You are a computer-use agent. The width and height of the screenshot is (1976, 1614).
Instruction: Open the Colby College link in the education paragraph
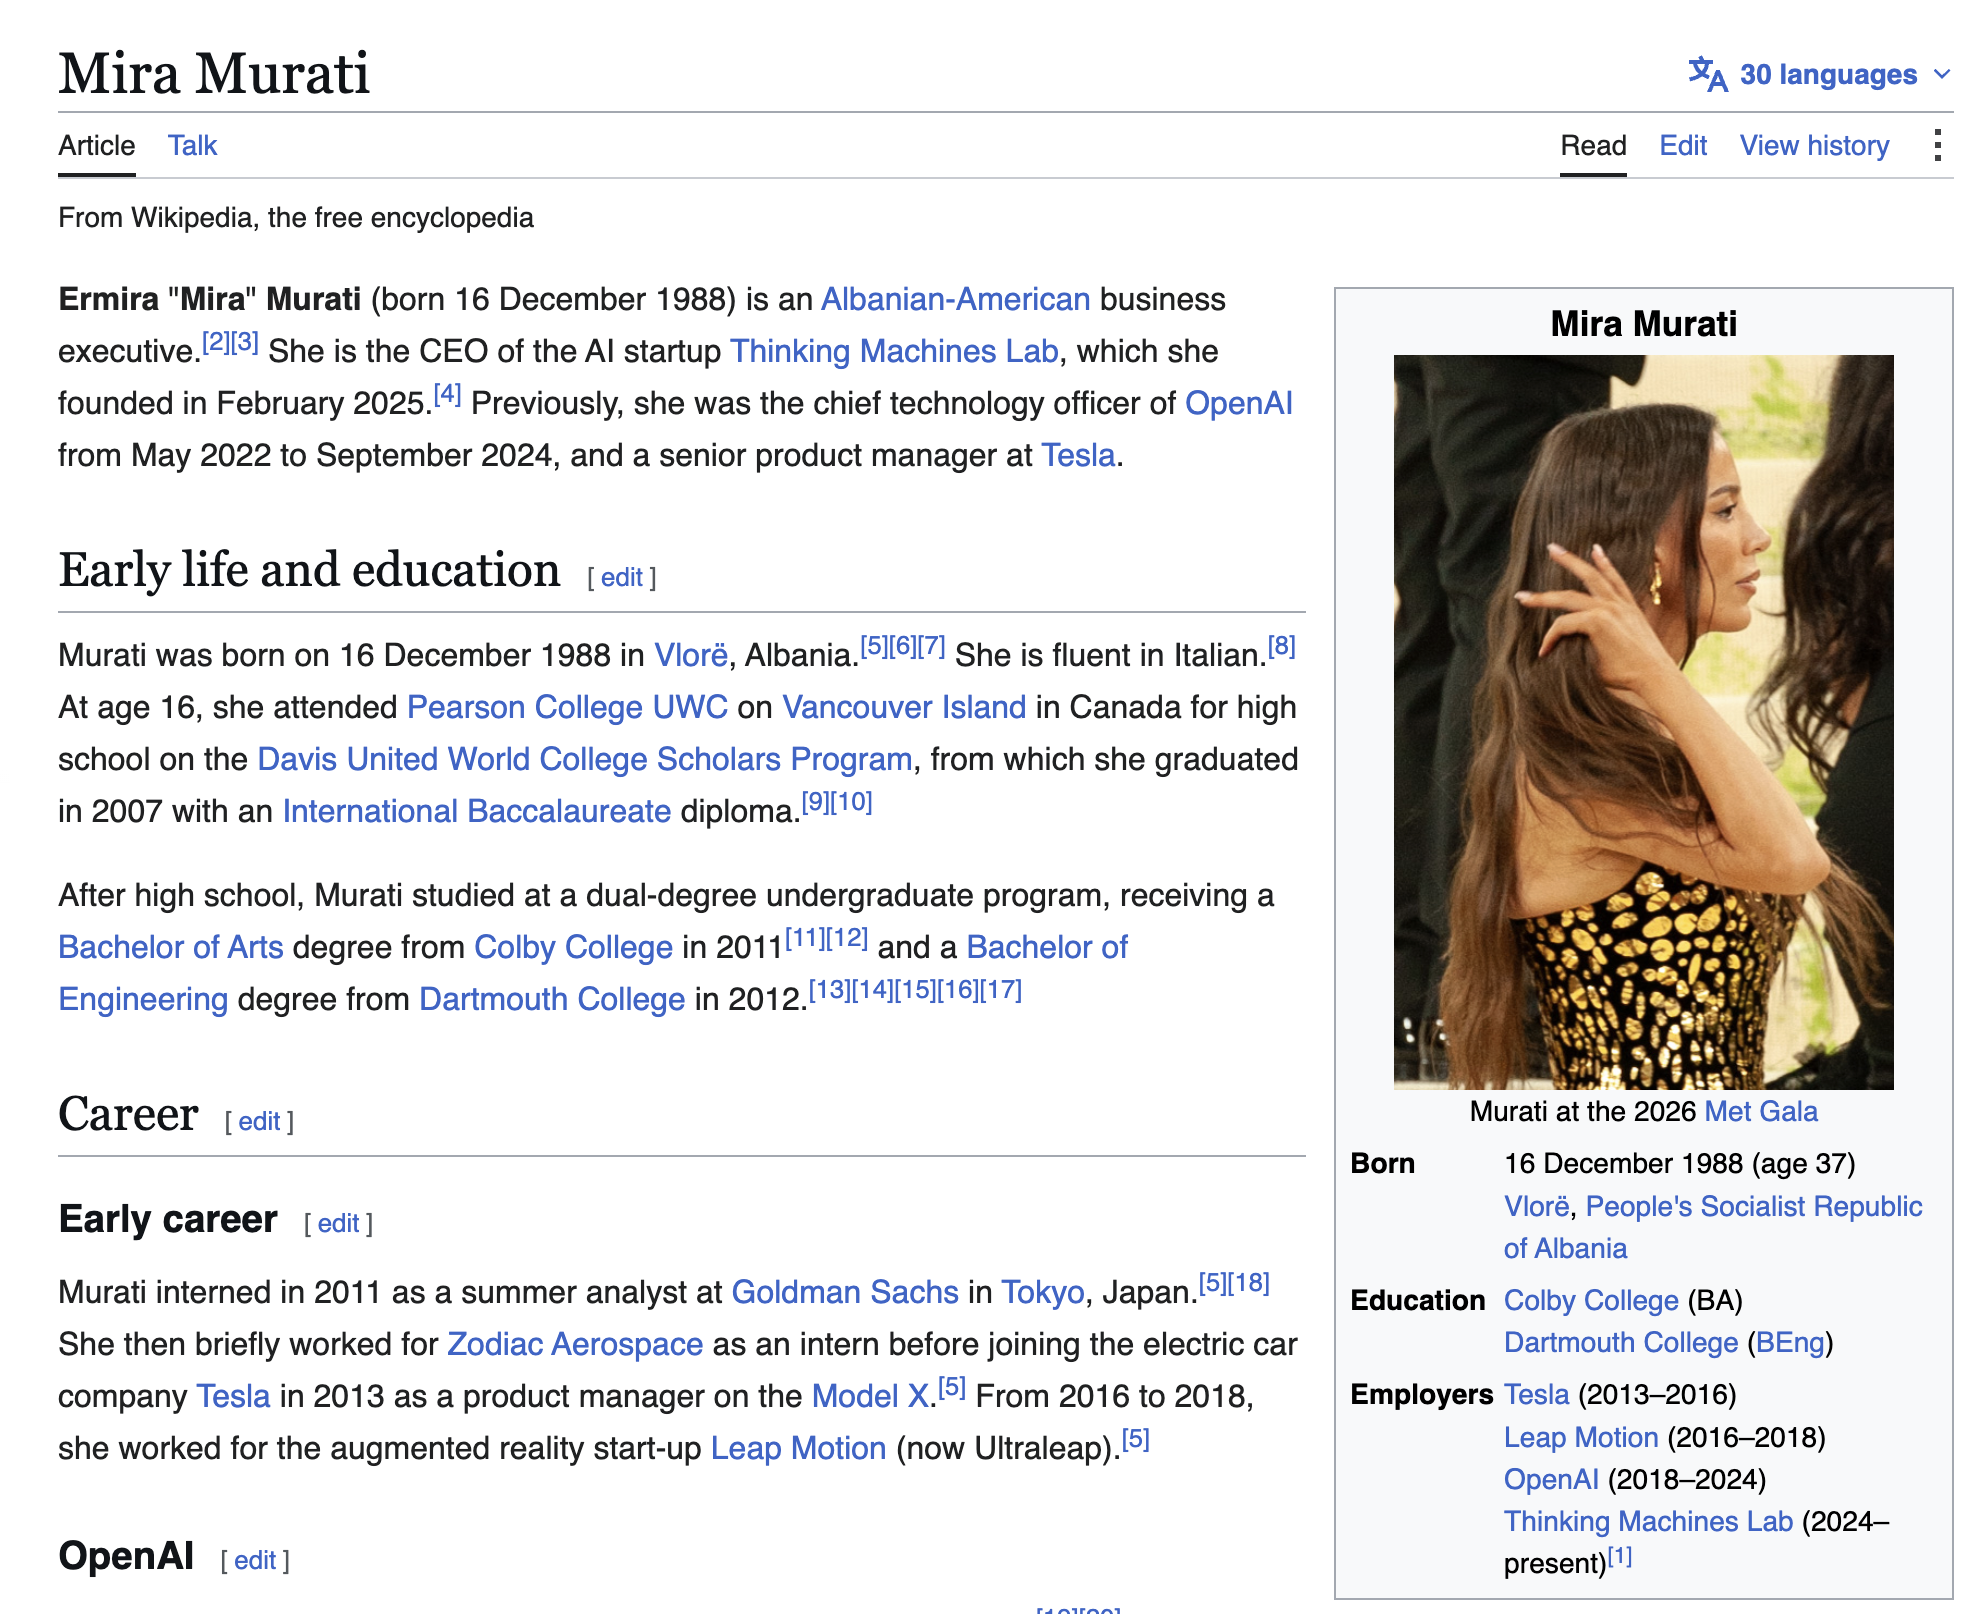573,948
